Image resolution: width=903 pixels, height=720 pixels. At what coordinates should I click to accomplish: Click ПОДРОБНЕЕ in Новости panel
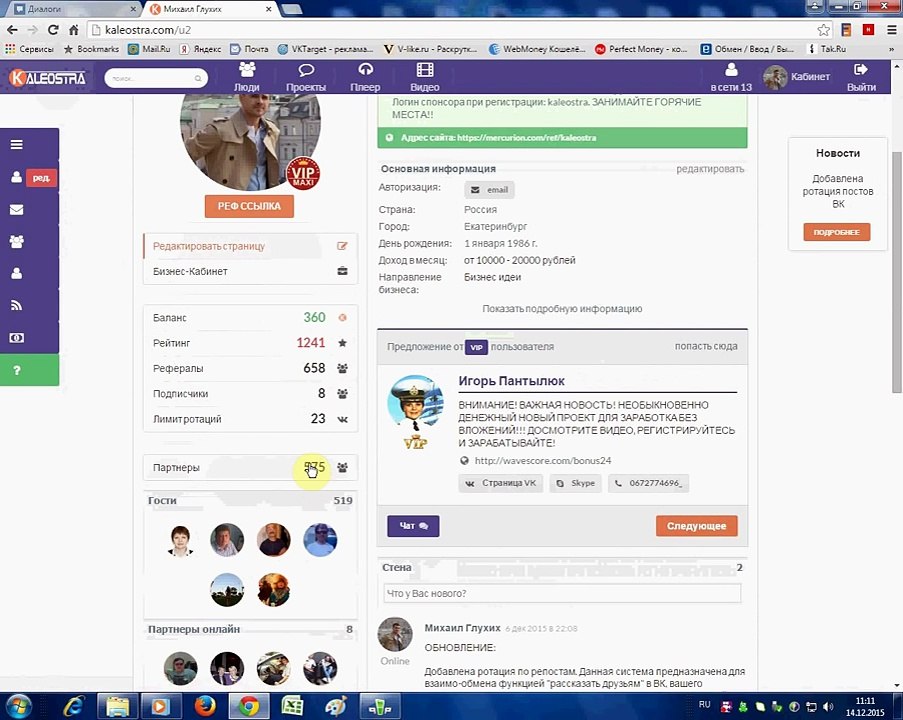click(837, 232)
